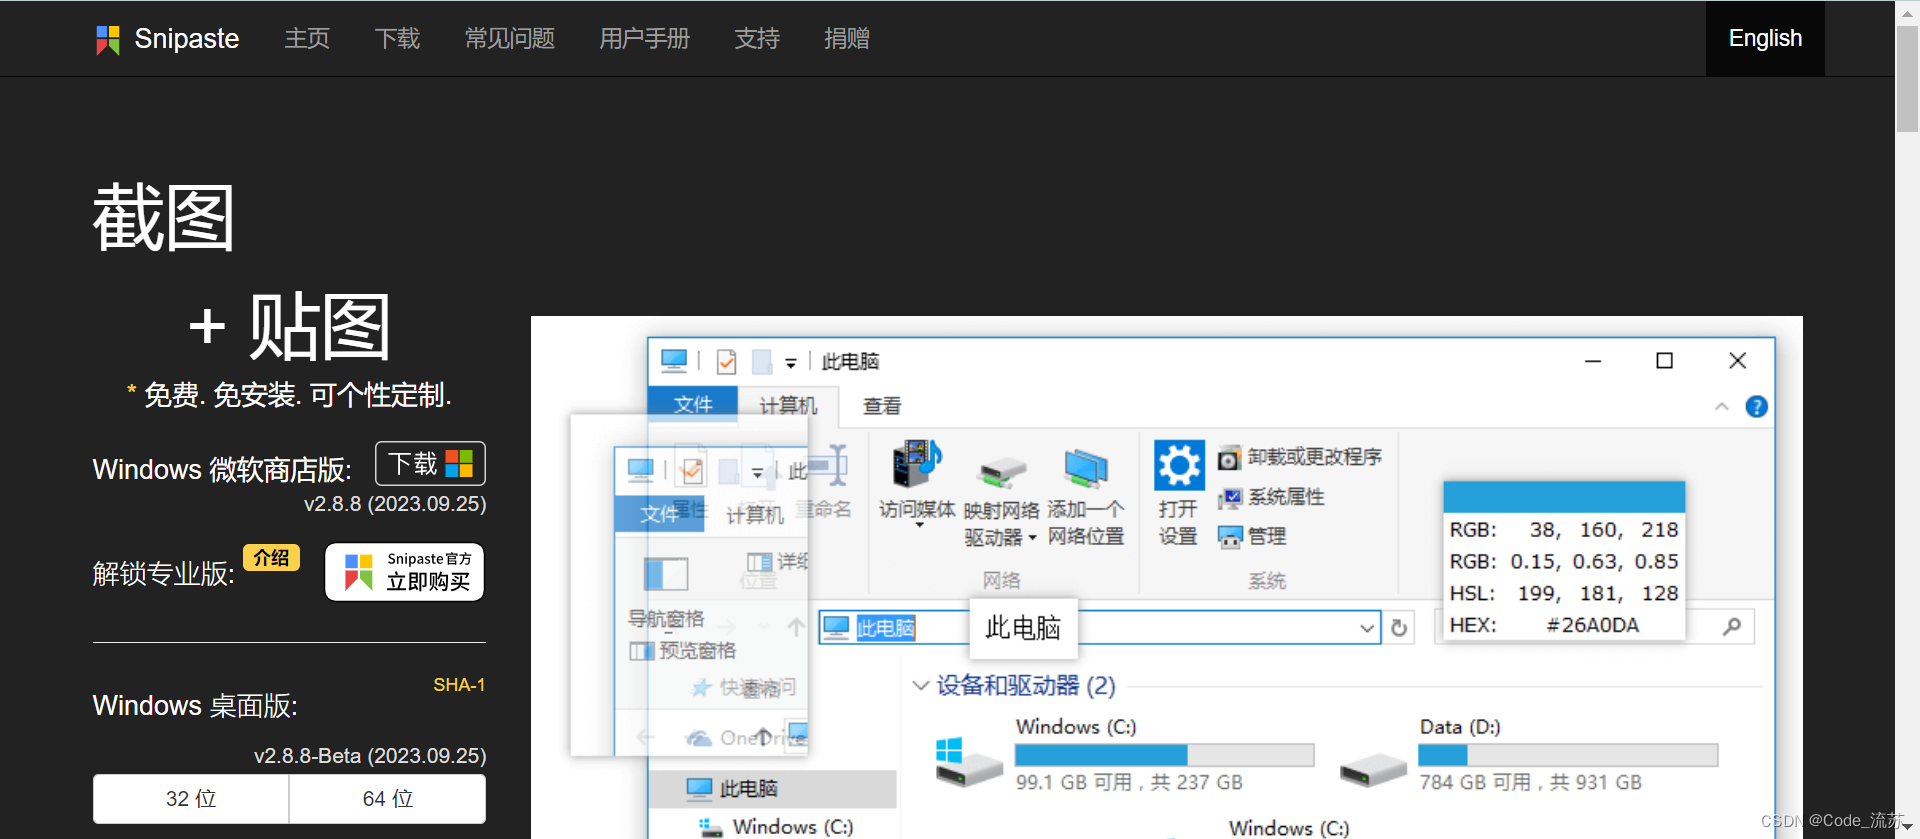1920x839 pixels.
Task: Open the address bar dropdown arrow
Action: coord(1366,628)
